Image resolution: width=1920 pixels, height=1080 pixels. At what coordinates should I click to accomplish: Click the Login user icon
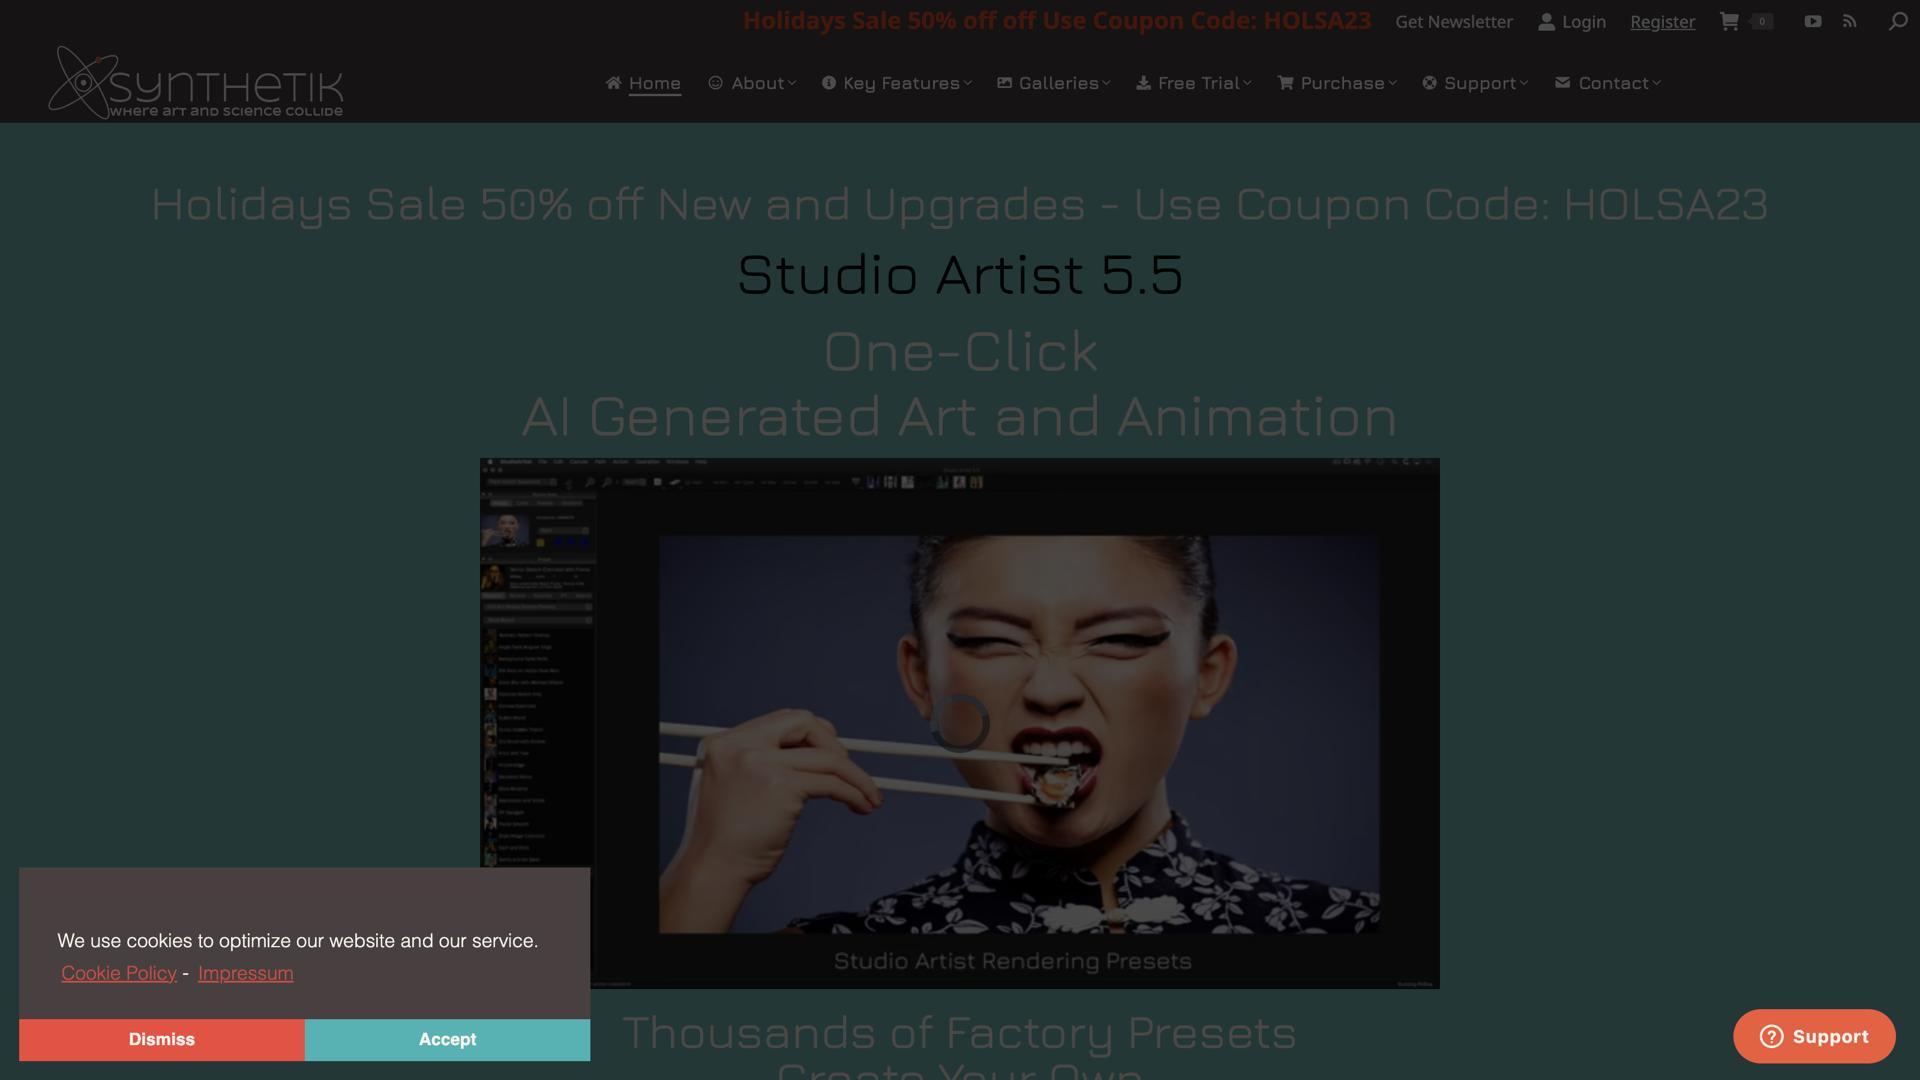point(1546,22)
